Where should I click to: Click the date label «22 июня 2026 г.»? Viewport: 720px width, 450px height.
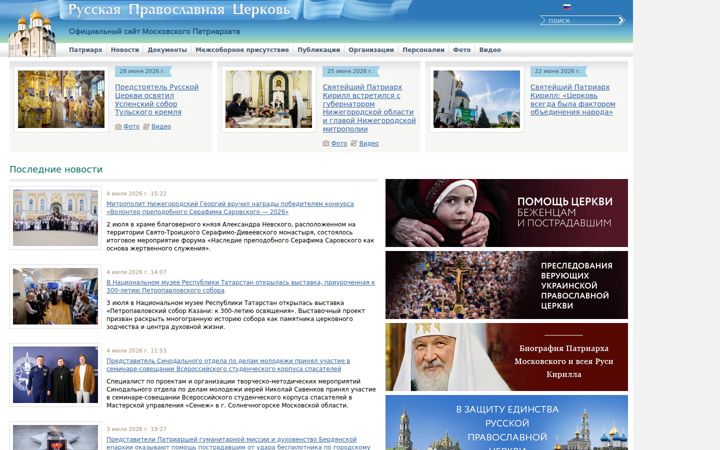pos(559,71)
